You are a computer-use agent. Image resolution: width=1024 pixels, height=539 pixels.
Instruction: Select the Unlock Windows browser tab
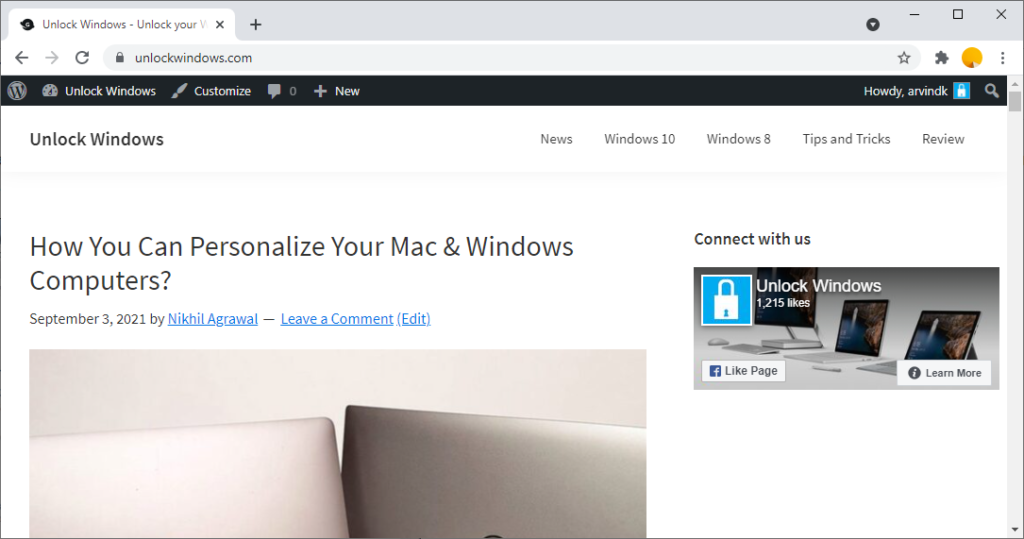tap(121, 25)
